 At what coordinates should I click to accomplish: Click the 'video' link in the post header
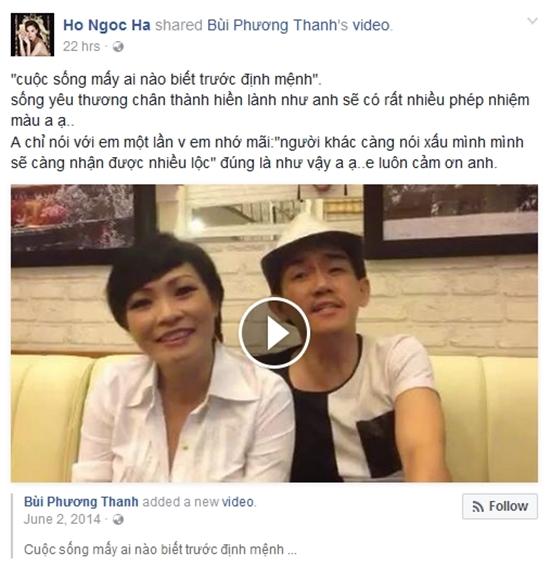(x=371, y=25)
